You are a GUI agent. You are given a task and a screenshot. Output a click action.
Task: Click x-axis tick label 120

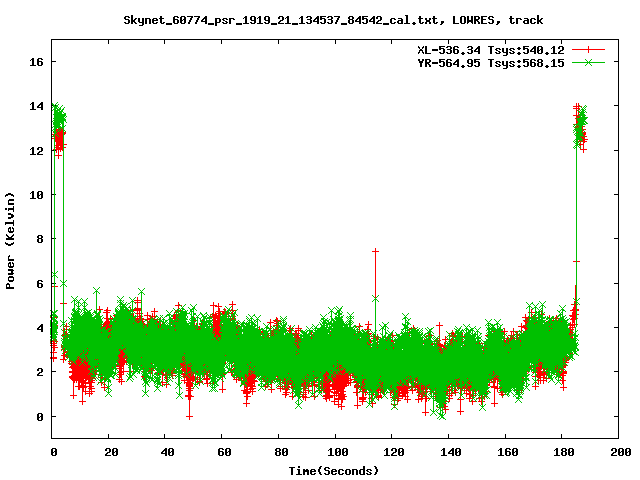point(394,452)
